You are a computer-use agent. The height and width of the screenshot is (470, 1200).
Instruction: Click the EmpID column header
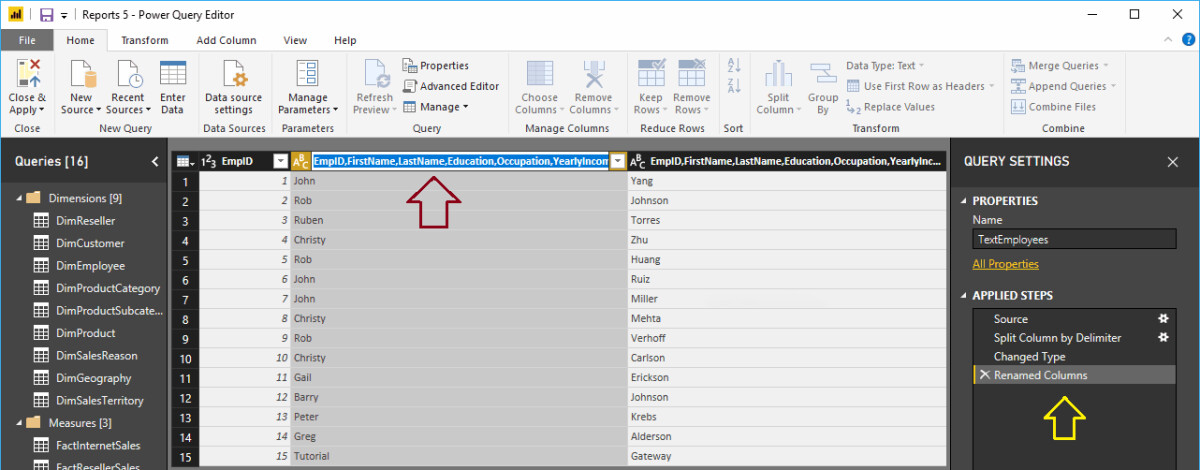pyautogui.click(x=236, y=161)
